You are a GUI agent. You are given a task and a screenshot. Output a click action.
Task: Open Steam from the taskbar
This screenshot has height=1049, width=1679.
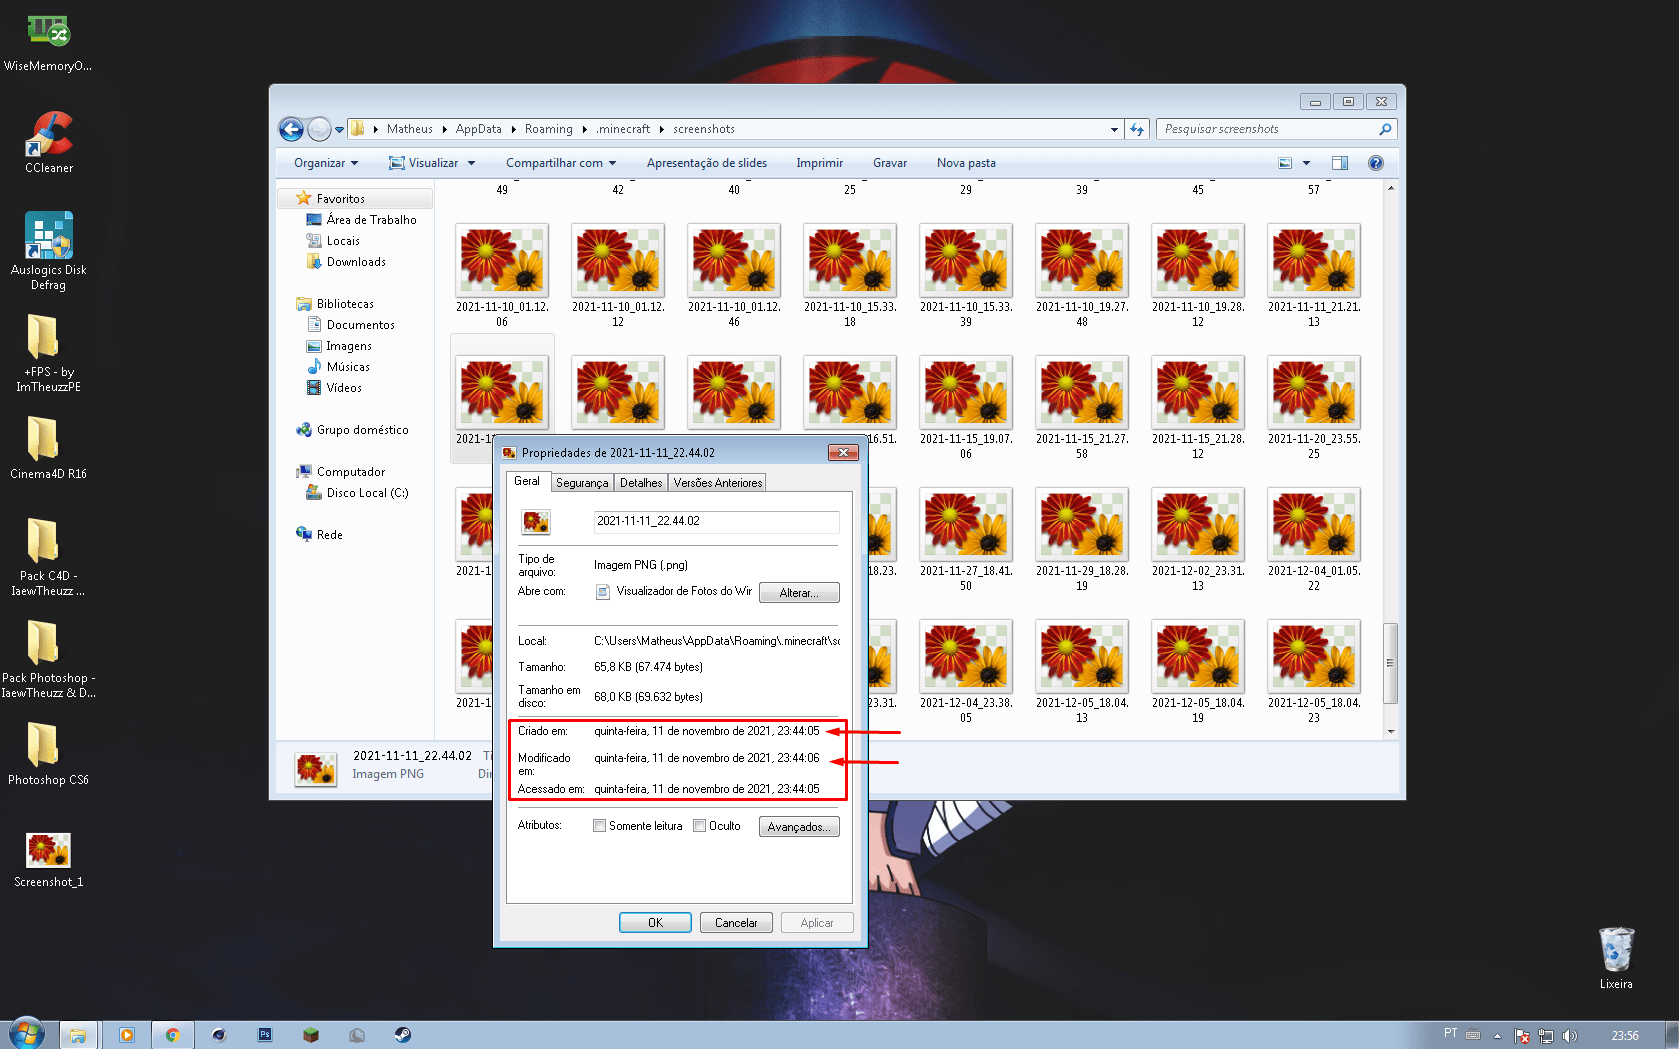tap(402, 1035)
